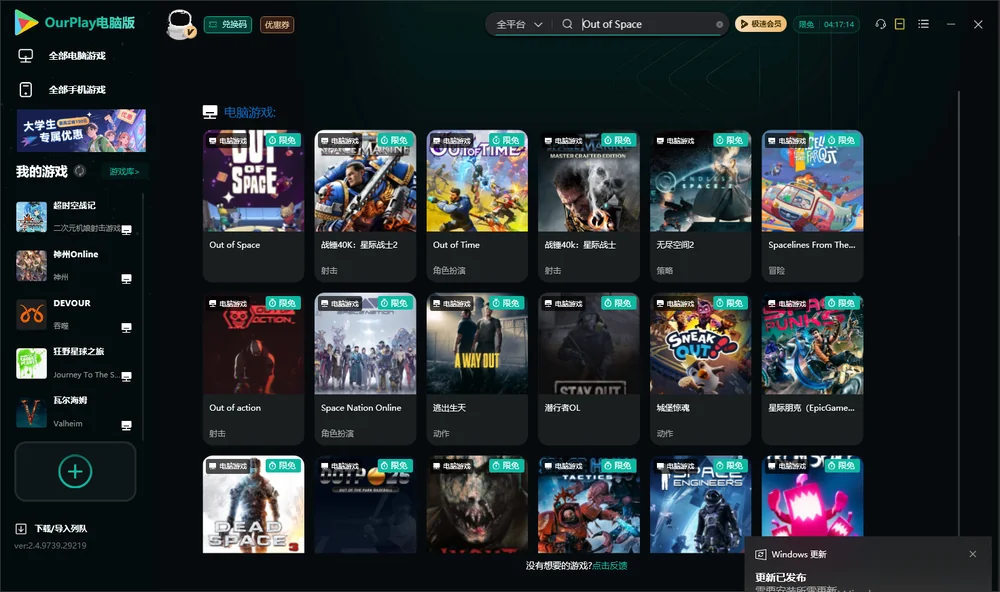Open the 无尽空间2 game card
The width and height of the screenshot is (1000, 592).
(x=700, y=205)
